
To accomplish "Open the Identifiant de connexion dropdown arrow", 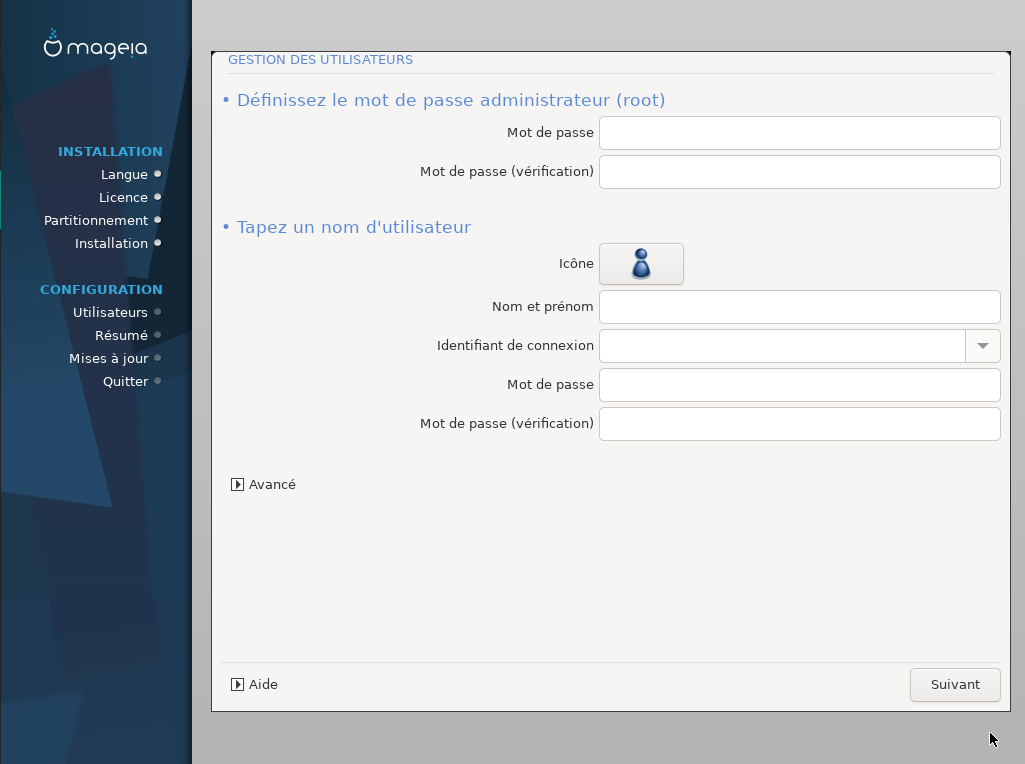I will click(x=982, y=346).
